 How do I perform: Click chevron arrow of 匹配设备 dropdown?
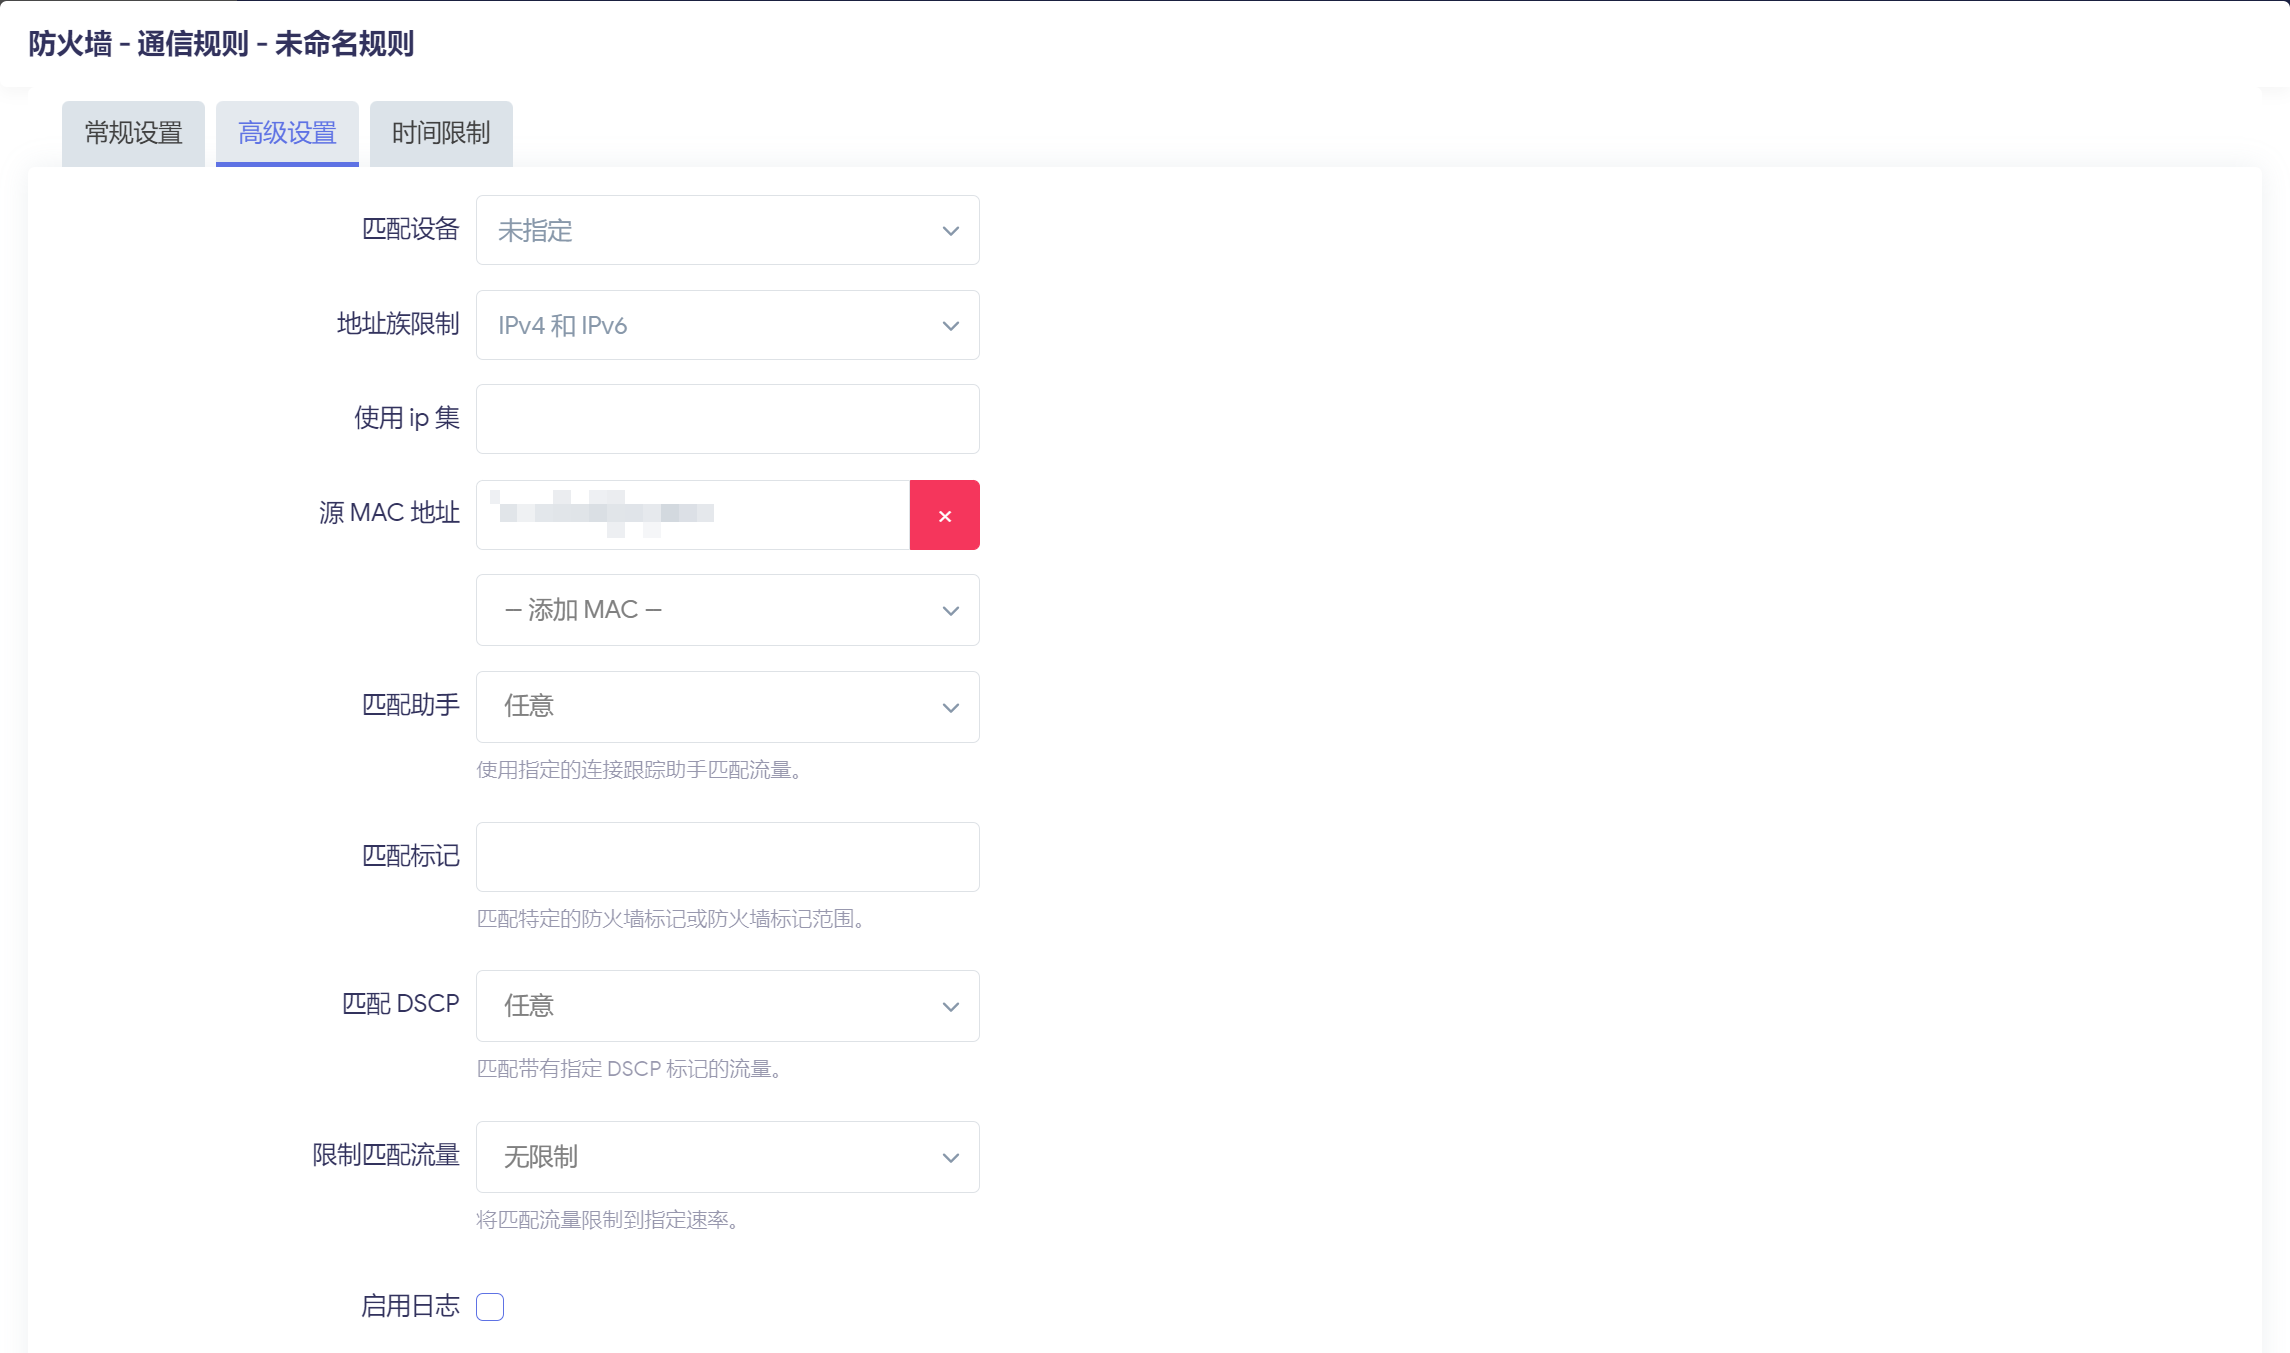pos(950,231)
